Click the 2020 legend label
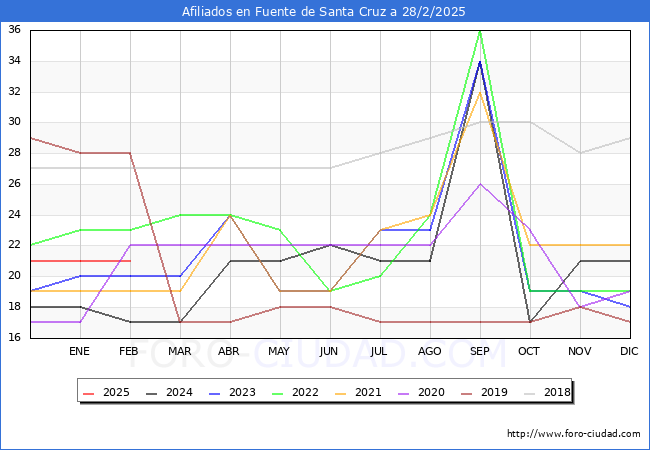The image size is (650, 450). click(431, 392)
